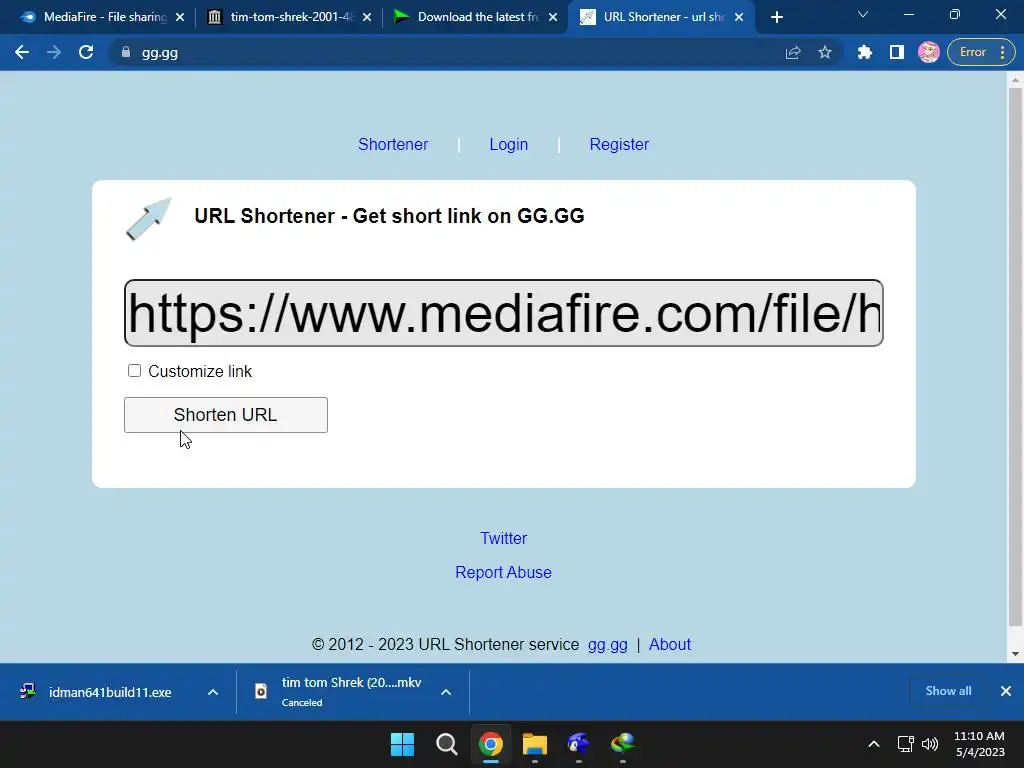Viewport: 1024px width, 768px height.
Task: Open File Explorer from the taskbar
Action: (x=535, y=744)
